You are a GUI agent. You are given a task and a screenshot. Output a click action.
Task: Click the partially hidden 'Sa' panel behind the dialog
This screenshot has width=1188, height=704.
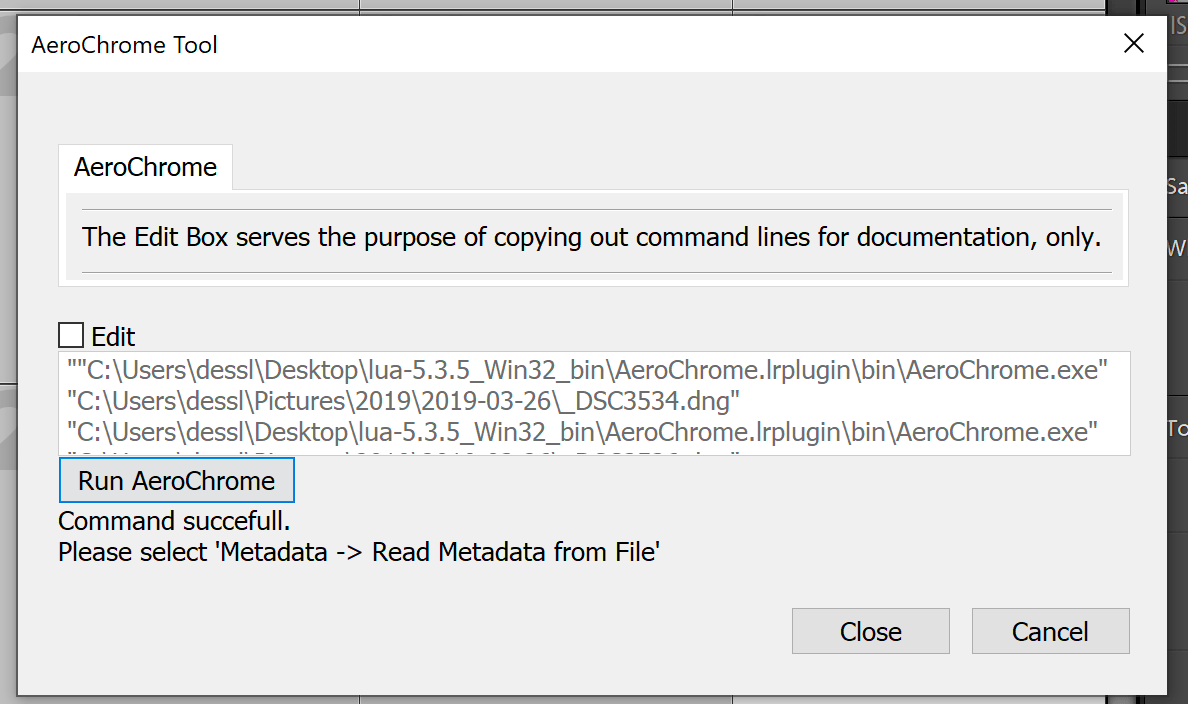[x=1177, y=186]
